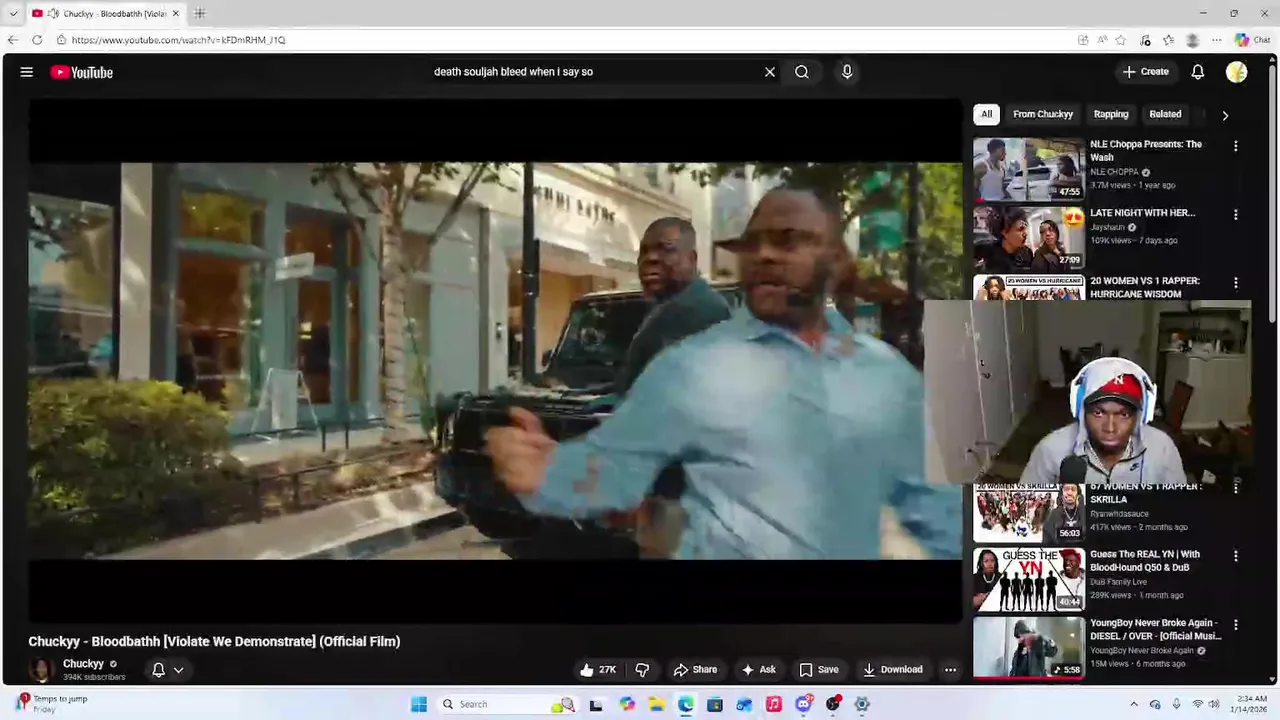Image resolution: width=1280 pixels, height=720 pixels.
Task: Open Copilot Chat in Edge
Action: [x=1252, y=40]
